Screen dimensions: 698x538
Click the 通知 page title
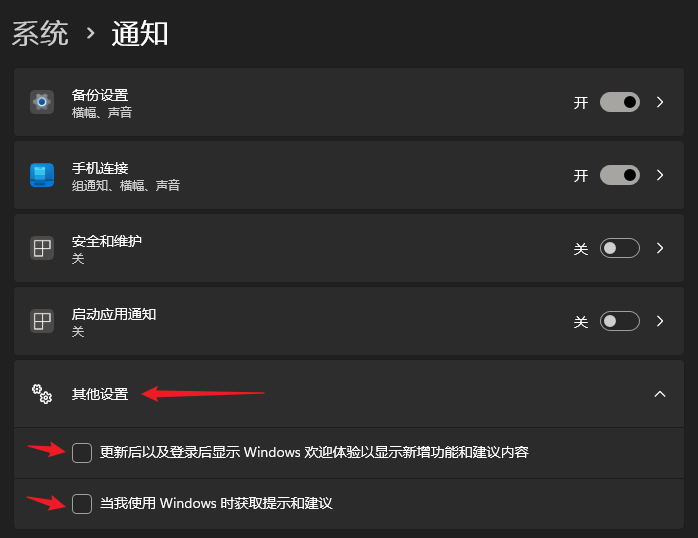[x=140, y=33]
